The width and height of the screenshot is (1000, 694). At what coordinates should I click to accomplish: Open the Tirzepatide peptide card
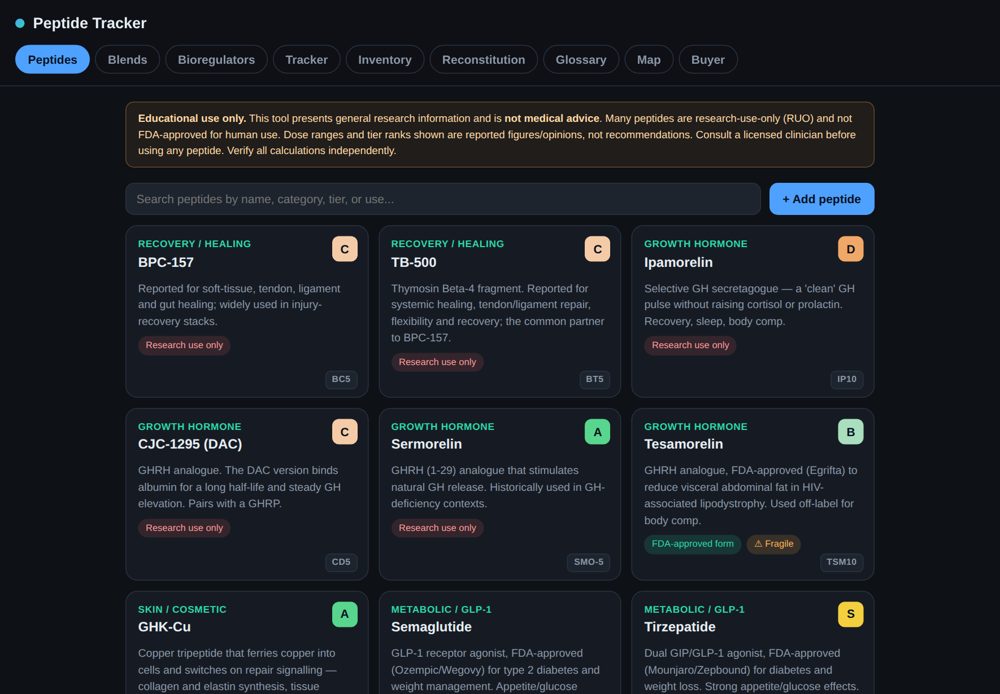pos(753,643)
